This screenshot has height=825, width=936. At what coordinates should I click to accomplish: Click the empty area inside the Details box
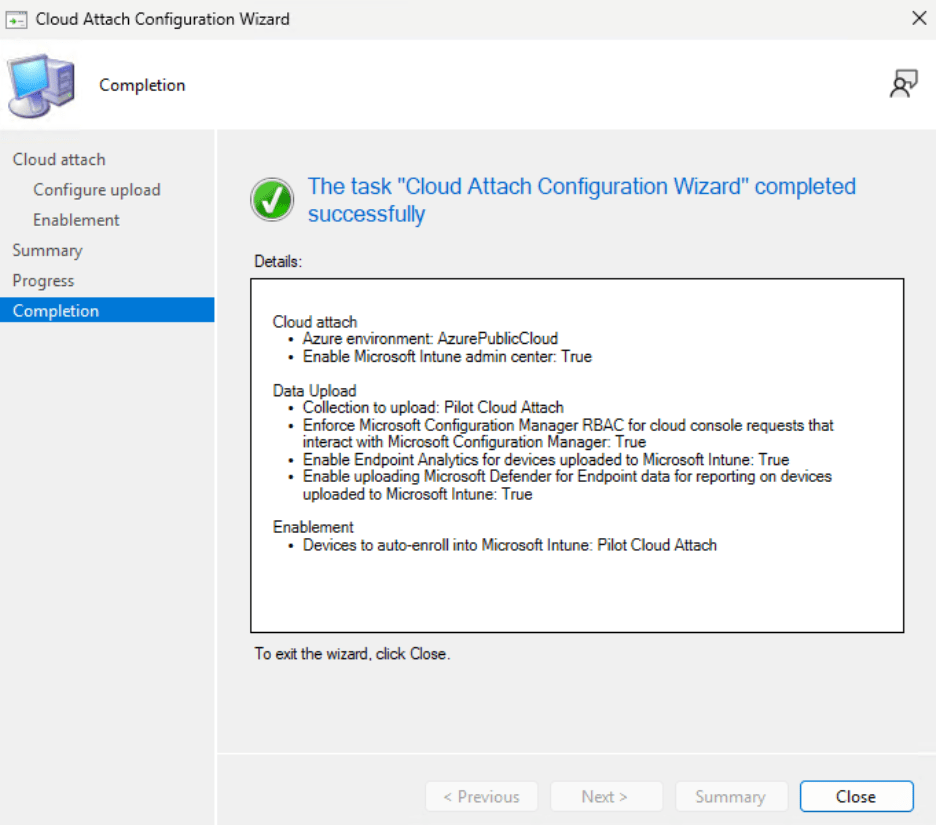(x=576, y=595)
